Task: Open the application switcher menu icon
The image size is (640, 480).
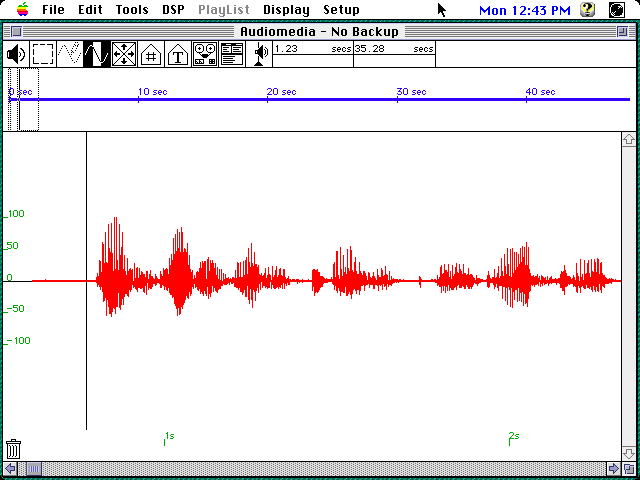Action: tap(616, 9)
